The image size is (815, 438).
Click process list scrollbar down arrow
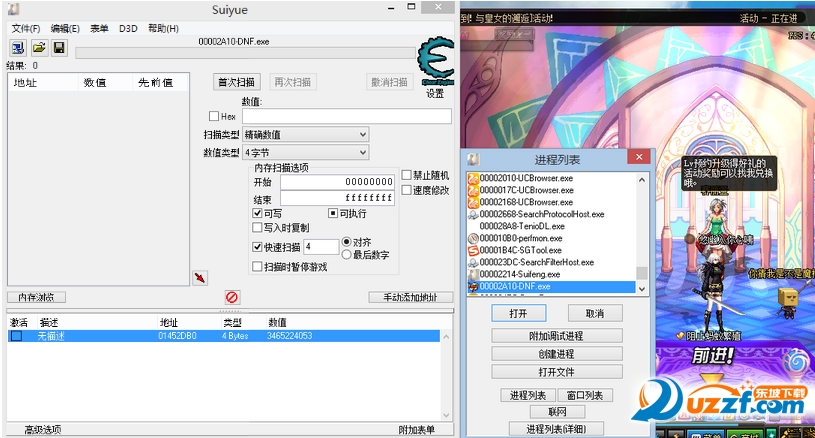(x=642, y=288)
